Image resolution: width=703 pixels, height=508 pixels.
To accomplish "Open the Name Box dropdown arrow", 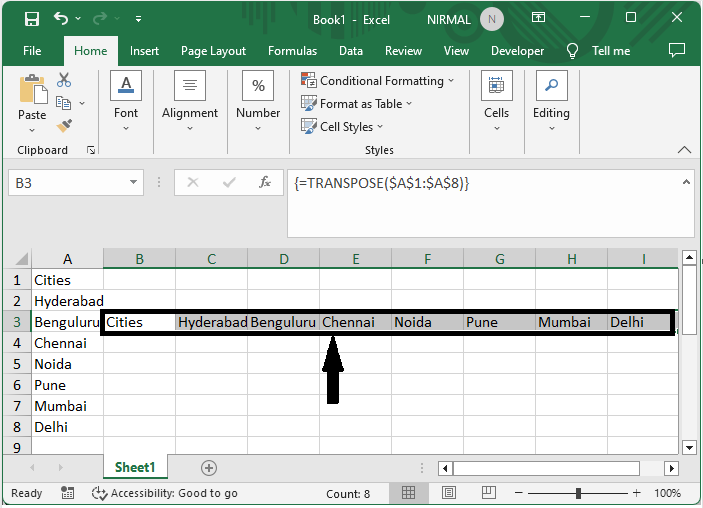I will (x=133, y=182).
